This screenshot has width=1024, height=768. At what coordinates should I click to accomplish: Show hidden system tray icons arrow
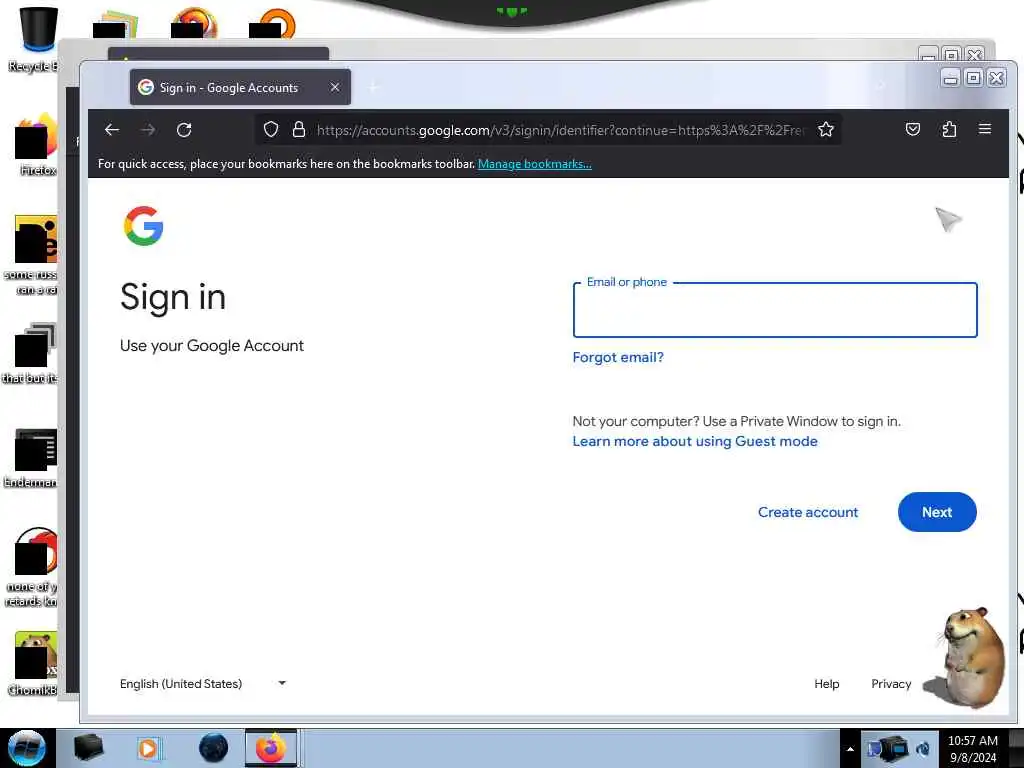pyautogui.click(x=850, y=749)
